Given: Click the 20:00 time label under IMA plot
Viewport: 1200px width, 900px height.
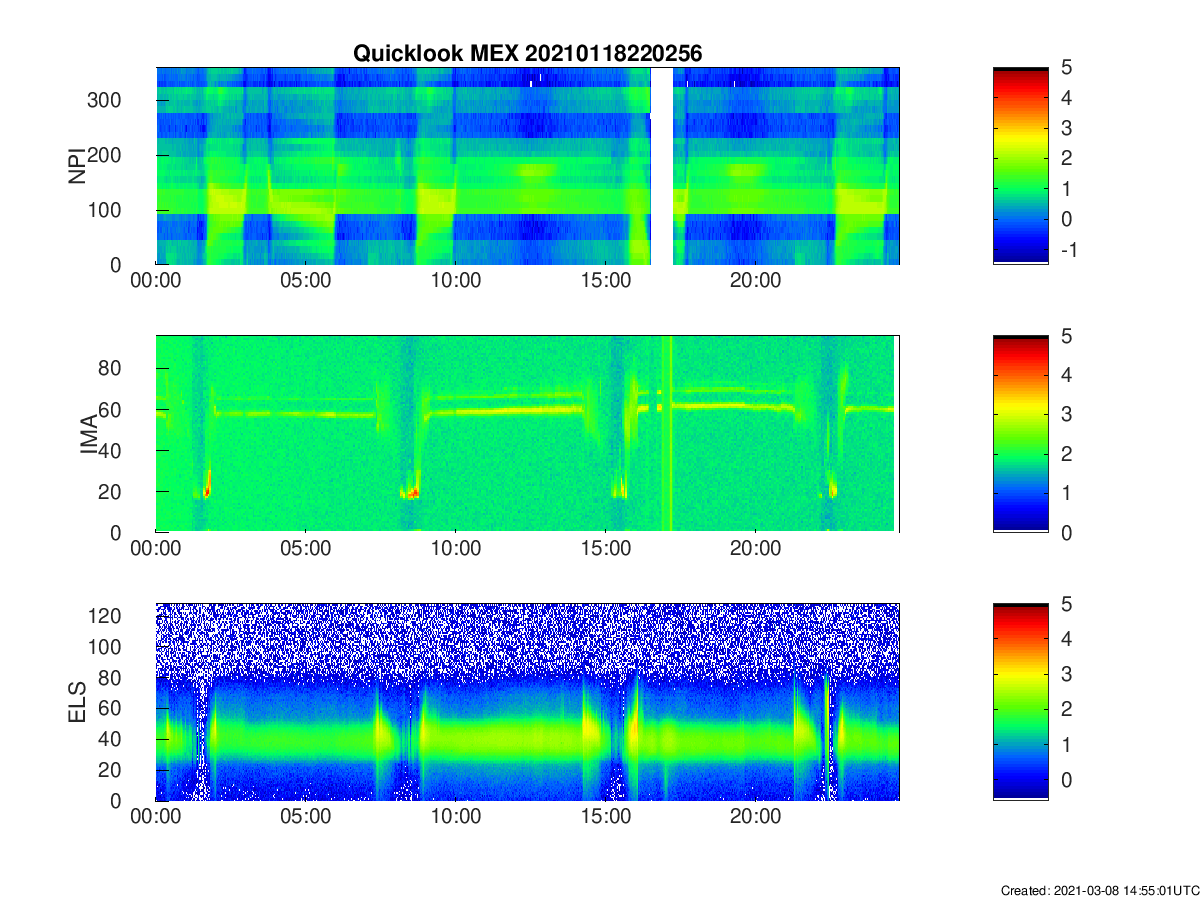Looking at the screenshot, I should [x=756, y=550].
